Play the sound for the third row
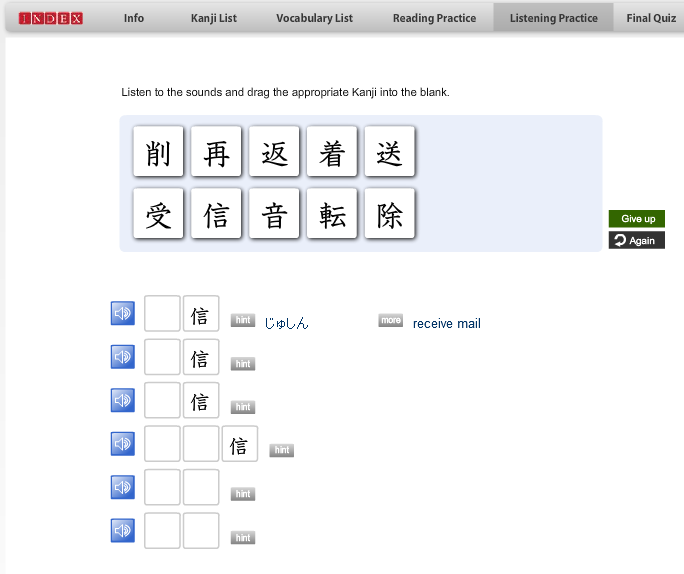The height and width of the screenshot is (574, 684). pos(123,400)
